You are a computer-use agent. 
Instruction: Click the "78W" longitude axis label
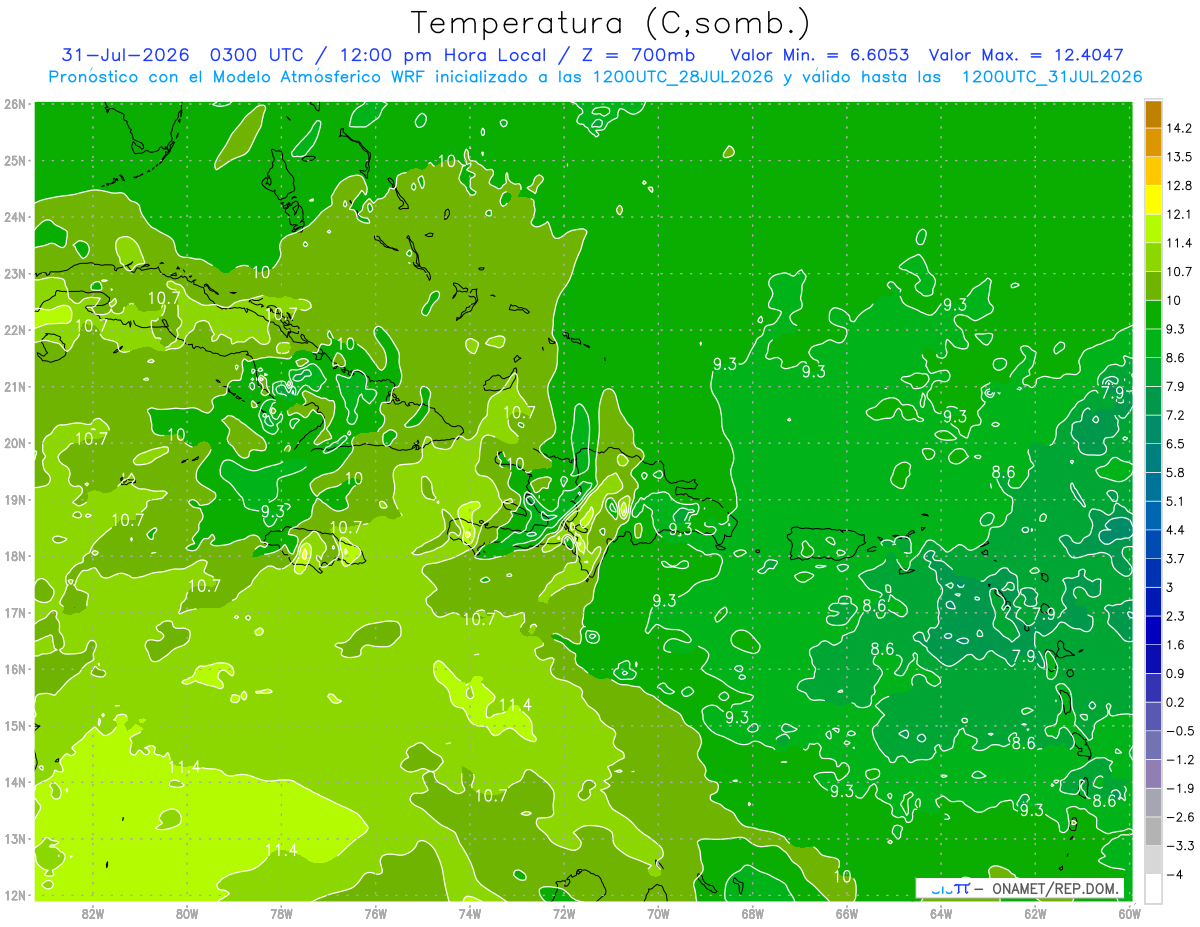[281, 912]
